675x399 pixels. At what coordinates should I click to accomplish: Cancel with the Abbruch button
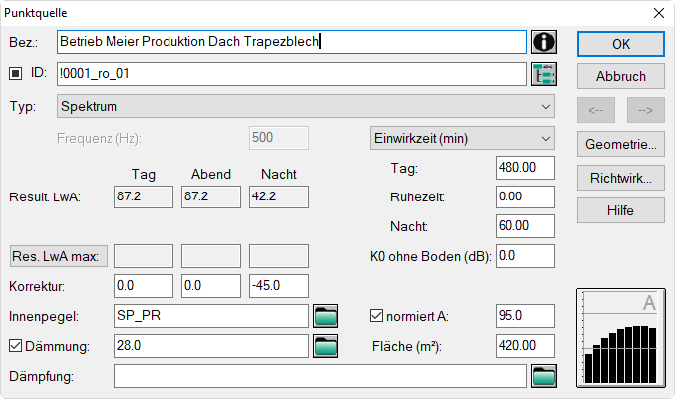pyautogui.click(x=621, y=76)
